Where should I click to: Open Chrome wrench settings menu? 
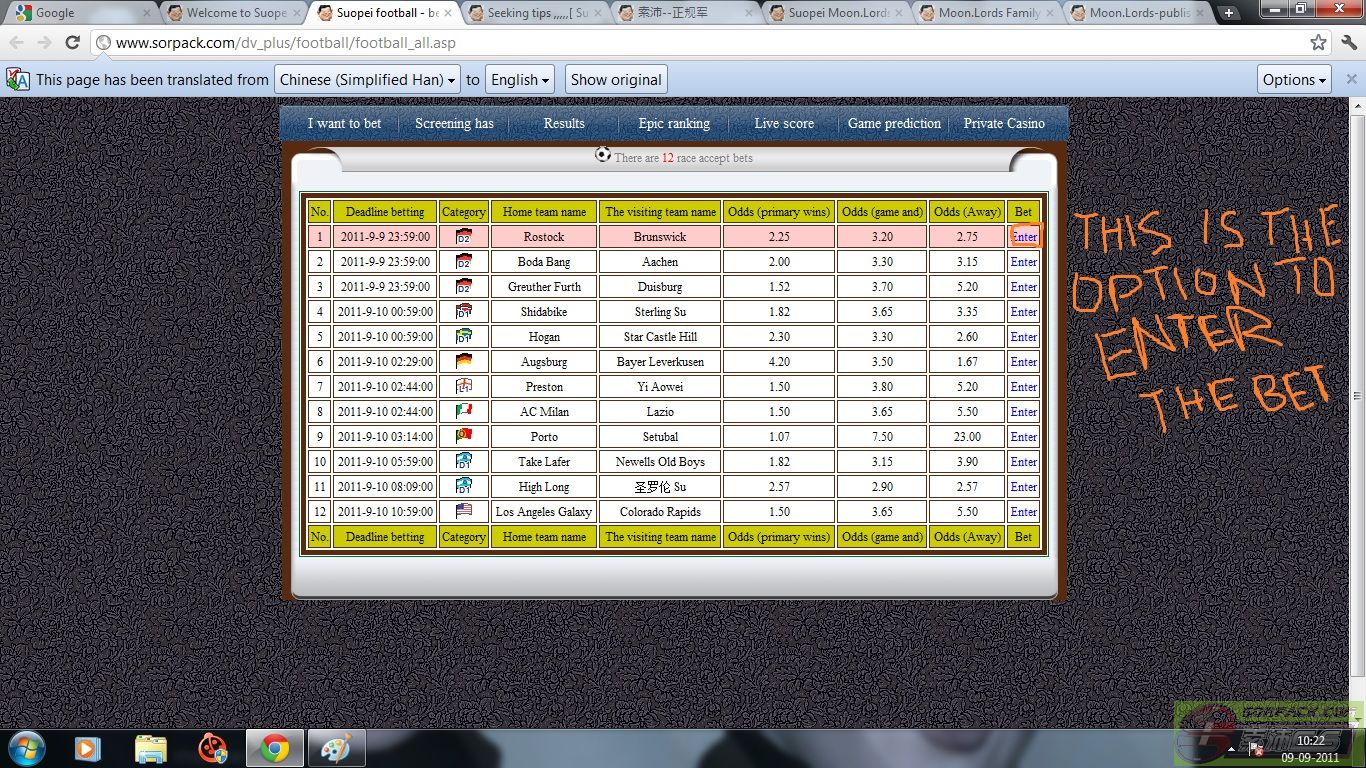[x=1349, y=43]
